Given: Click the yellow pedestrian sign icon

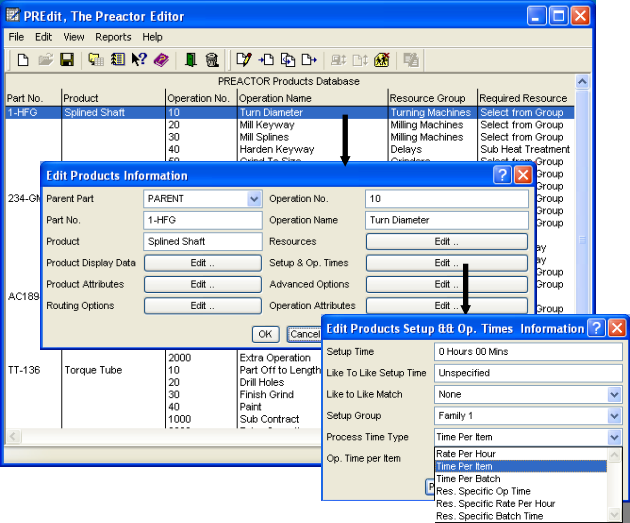Looking at the screenshot, I should [382, 60].
